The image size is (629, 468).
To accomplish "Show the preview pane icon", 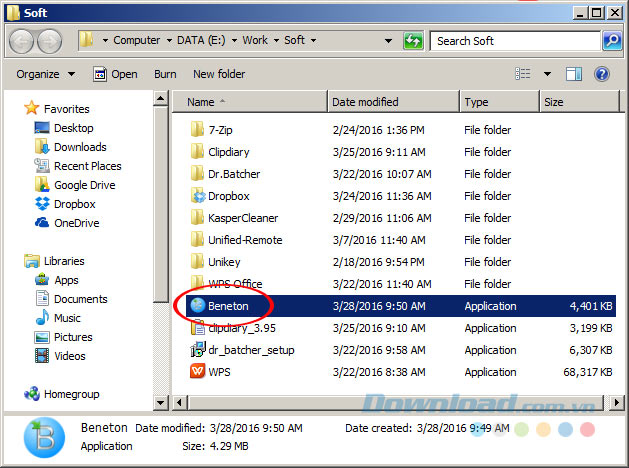I will click(574, 74).
